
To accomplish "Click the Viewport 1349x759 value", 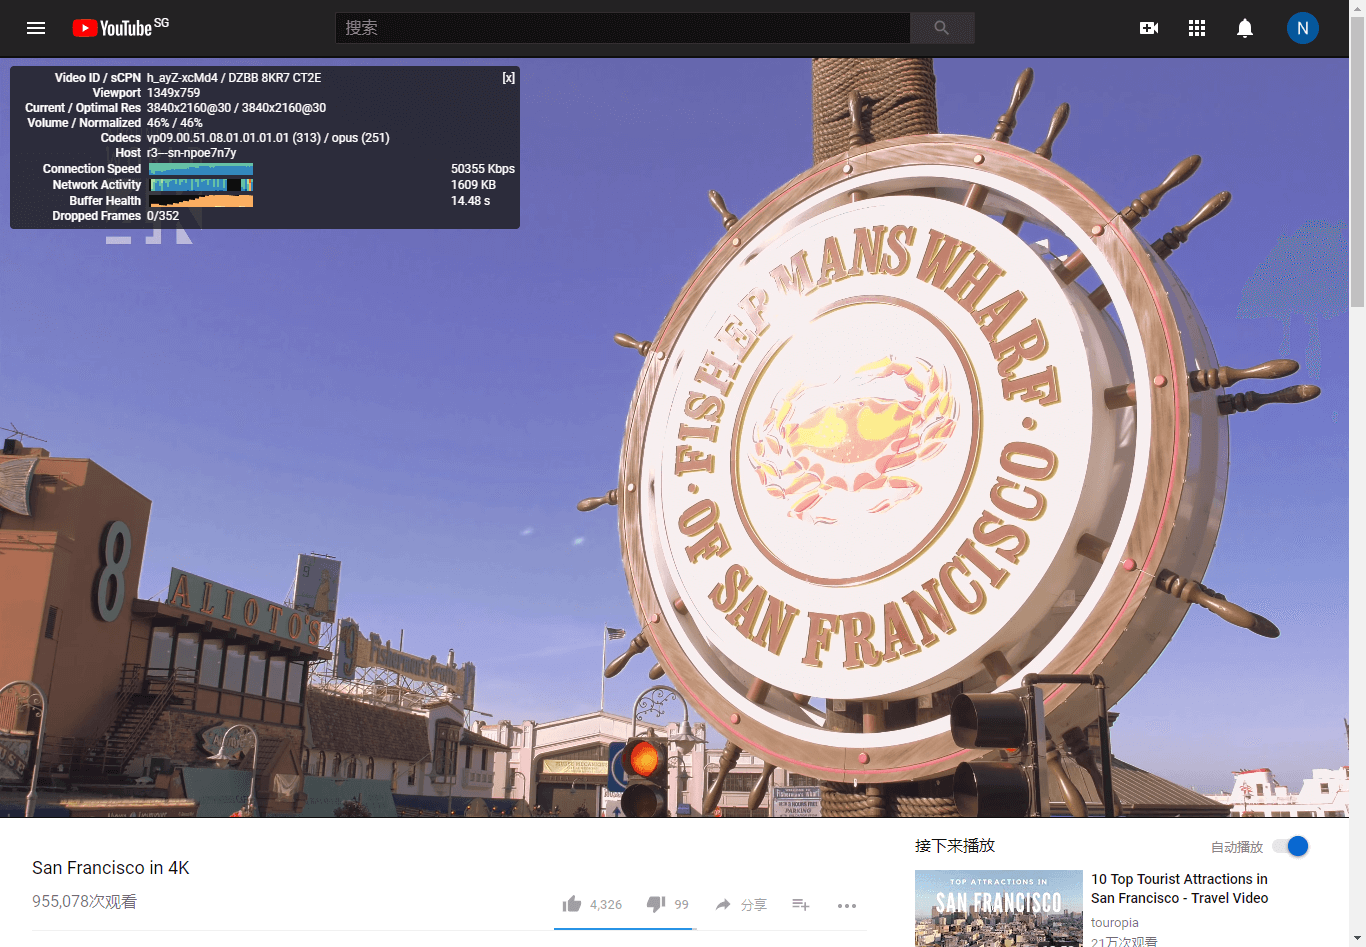I will [174, 93].
